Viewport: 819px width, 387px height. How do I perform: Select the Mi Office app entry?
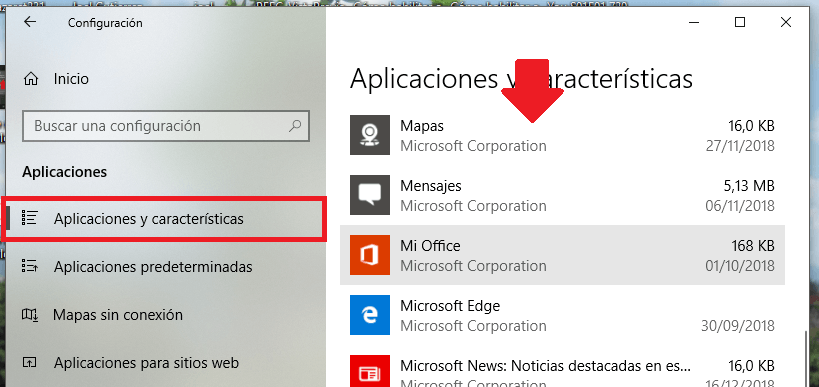(562, 255)
